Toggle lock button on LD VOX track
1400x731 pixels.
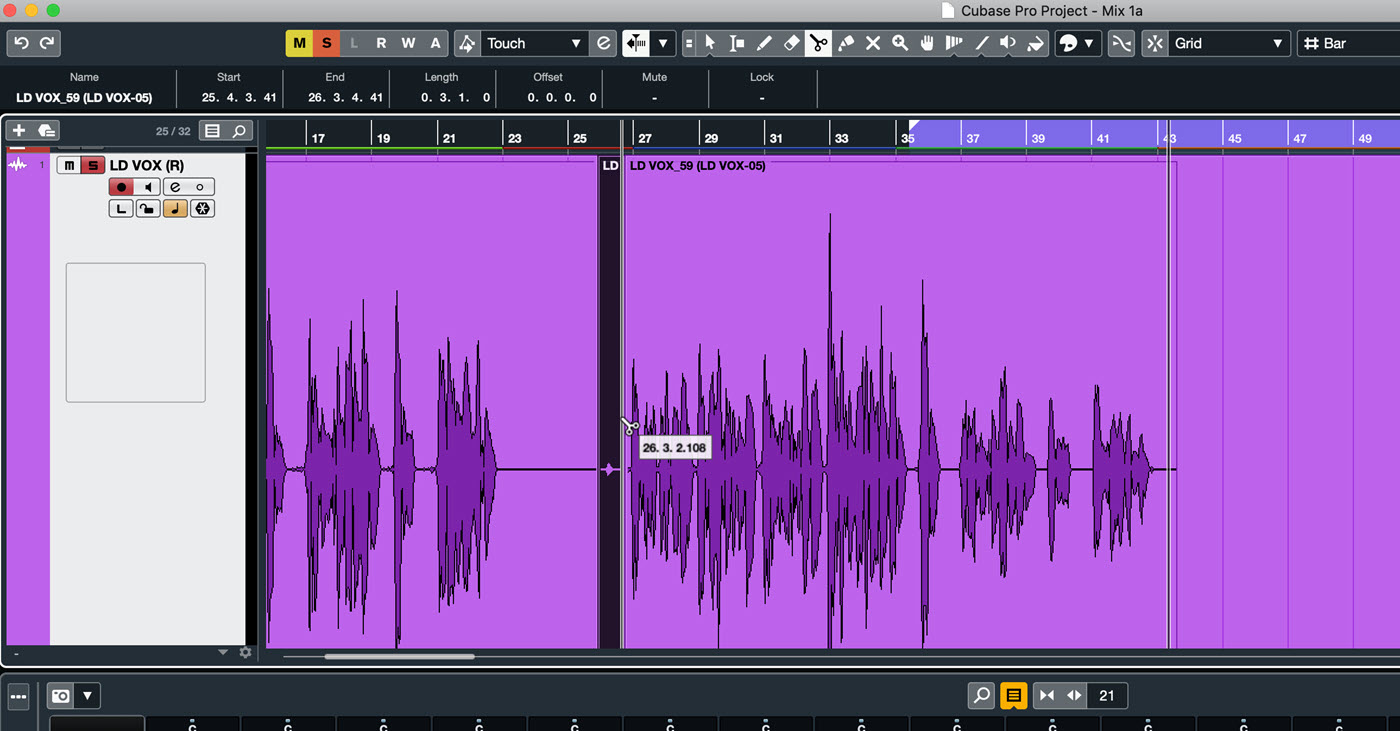coord(148,209)
